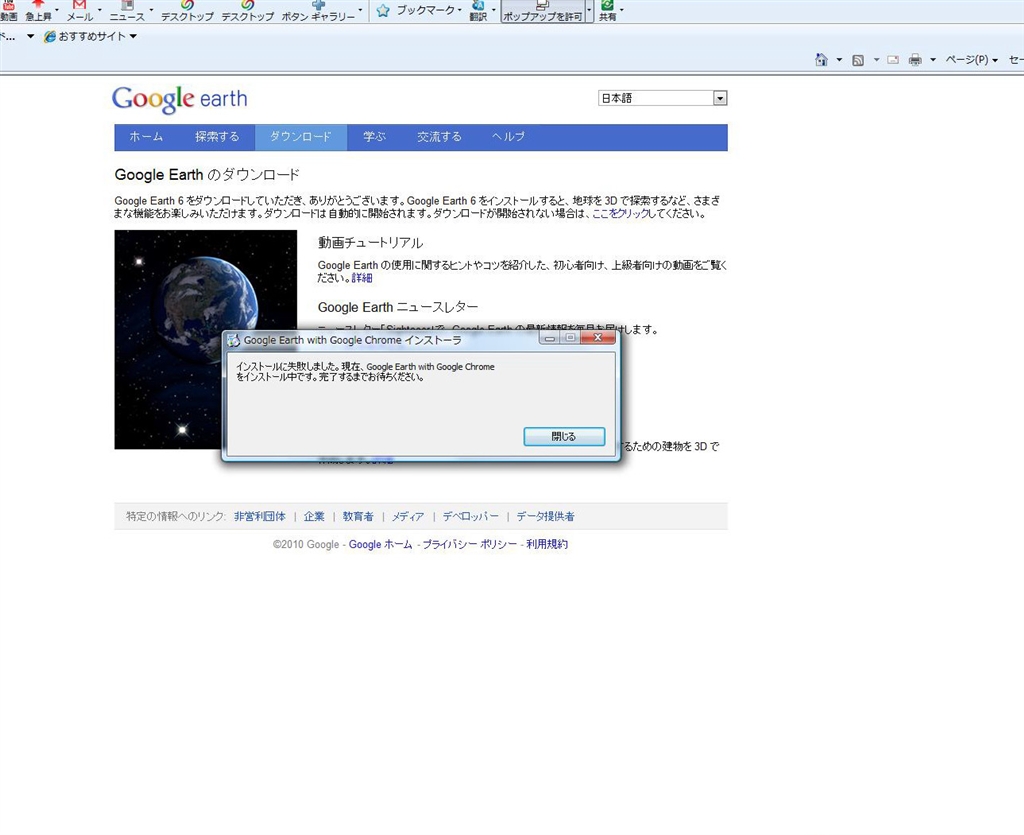This screenshot has height=835, width=1024.
Task: Open the 教育者 footer link
Action: pyautogui.click(x=358, y=516)
